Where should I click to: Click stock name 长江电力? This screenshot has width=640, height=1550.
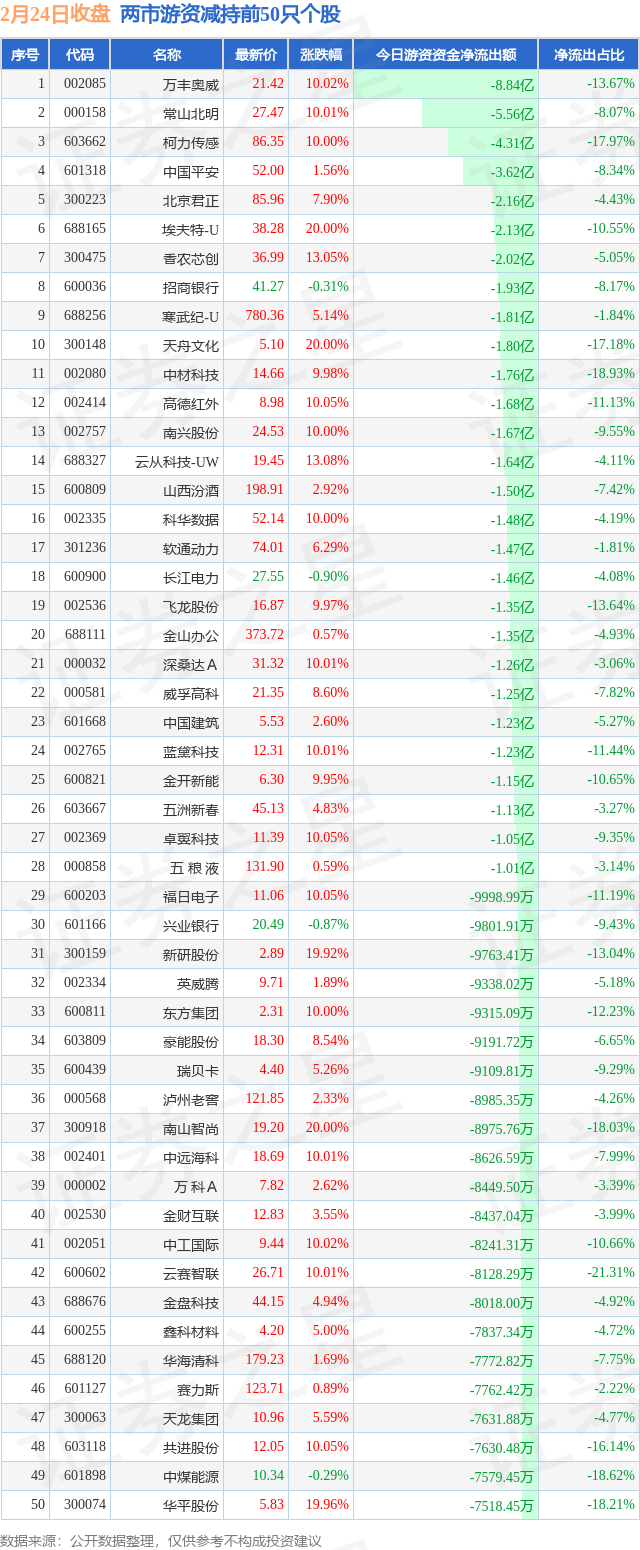coord(191,577)
